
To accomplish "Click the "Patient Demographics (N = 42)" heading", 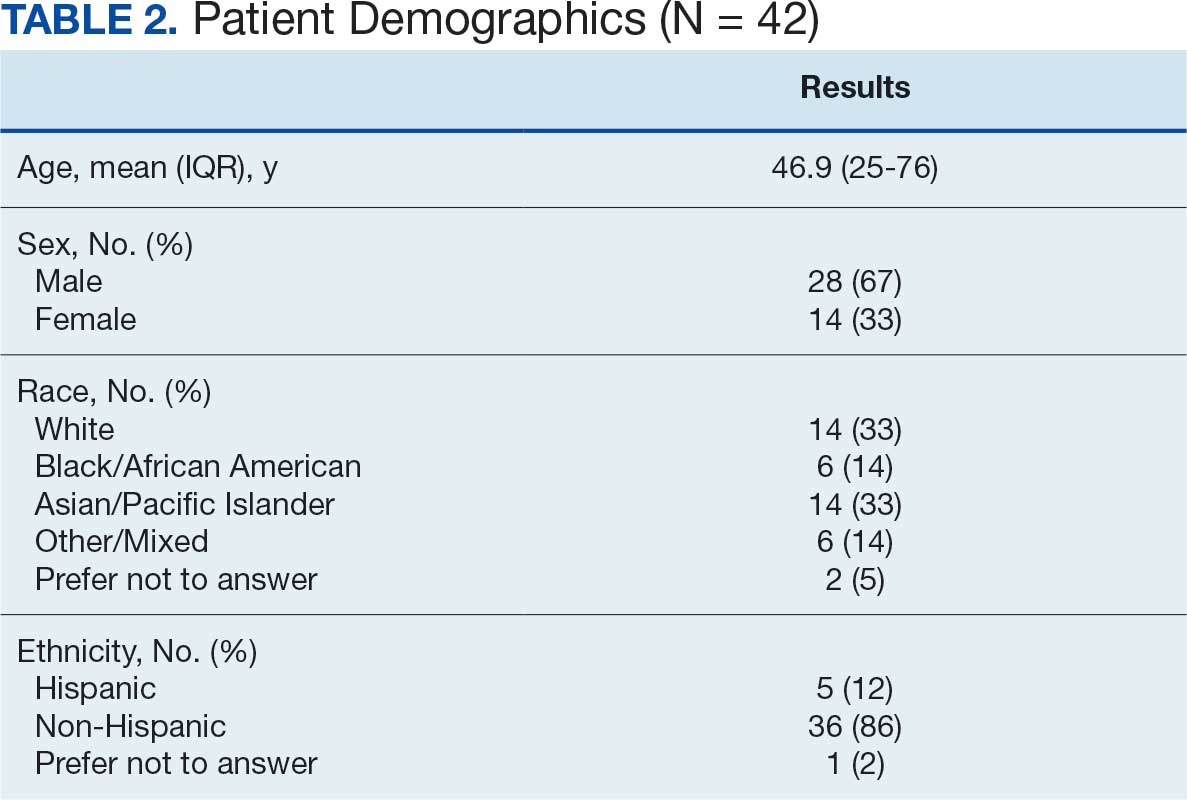I will [x=505, y=22].
